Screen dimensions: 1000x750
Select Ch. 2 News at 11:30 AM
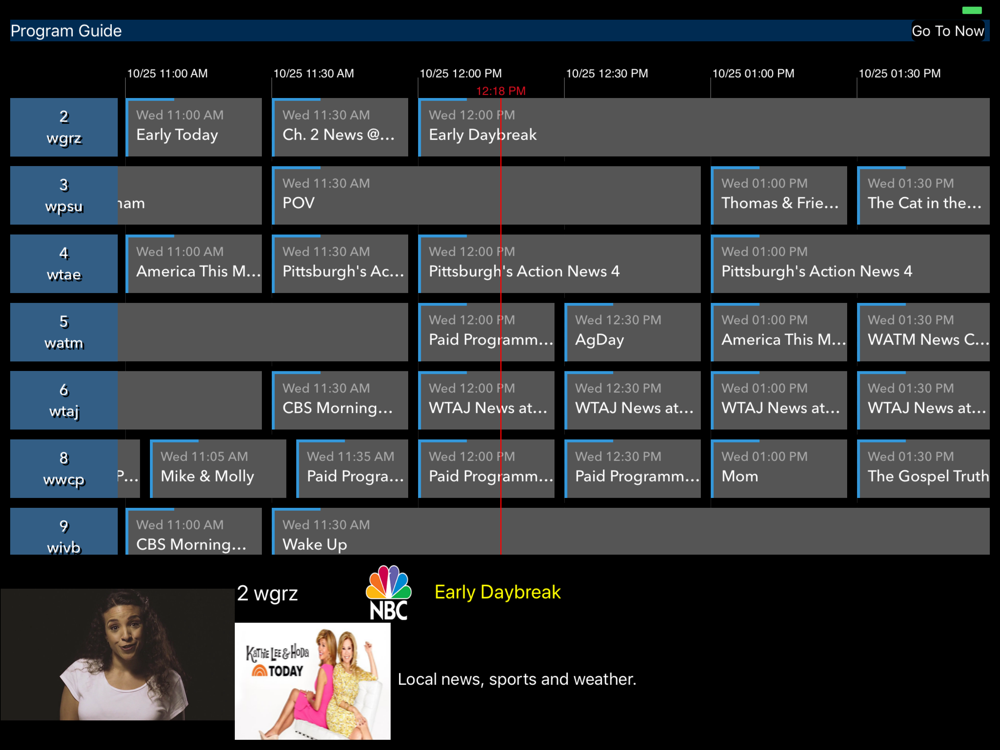coord(340,127)
